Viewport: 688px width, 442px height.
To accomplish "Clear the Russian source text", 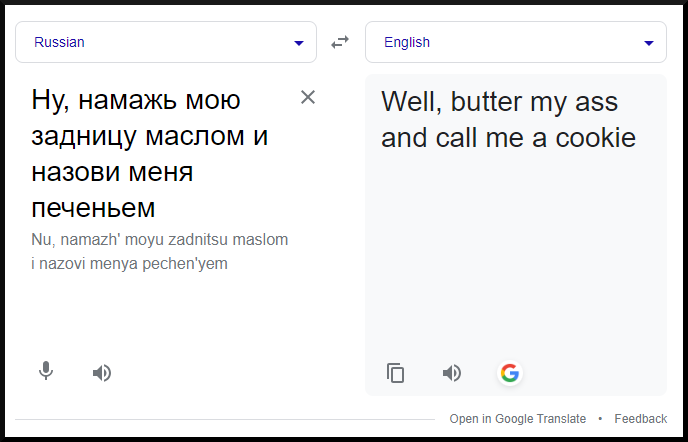I will click(x=308, y=97).
